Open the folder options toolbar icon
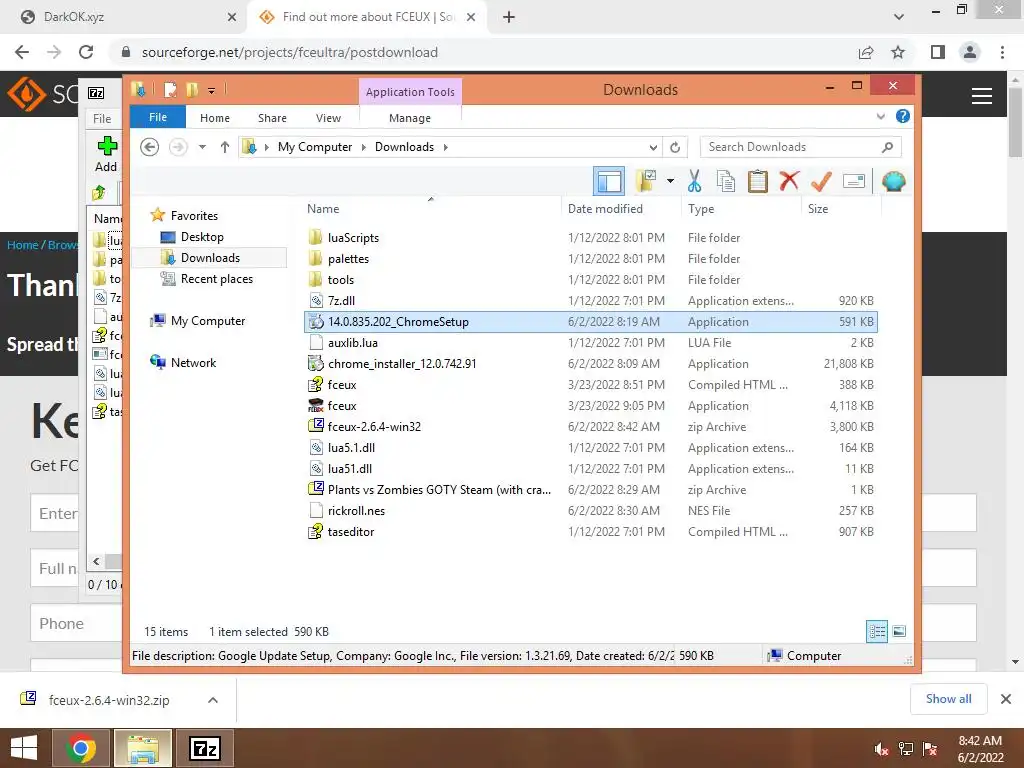 [x=646, y=181]
